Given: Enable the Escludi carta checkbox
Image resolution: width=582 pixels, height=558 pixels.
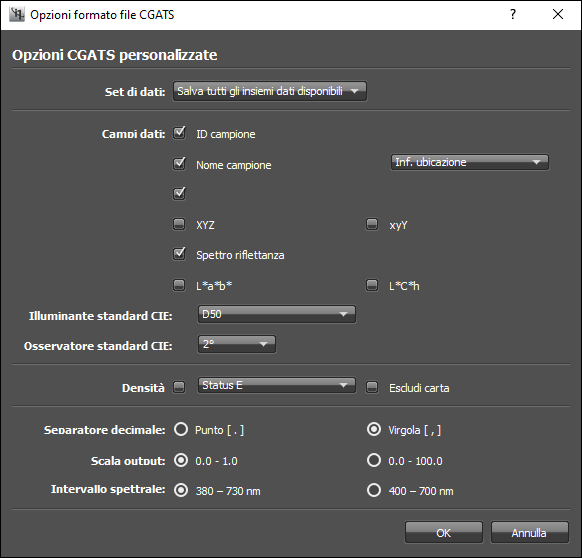Looking at the screenshot, I should pos(372,387).
